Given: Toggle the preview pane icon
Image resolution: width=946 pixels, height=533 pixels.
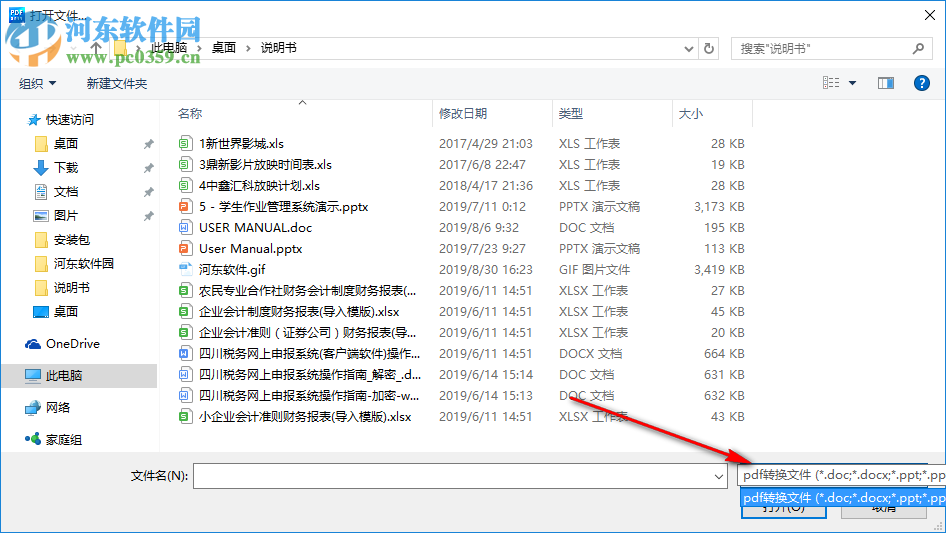Looking at the screenshot, I should click(886, 83).
